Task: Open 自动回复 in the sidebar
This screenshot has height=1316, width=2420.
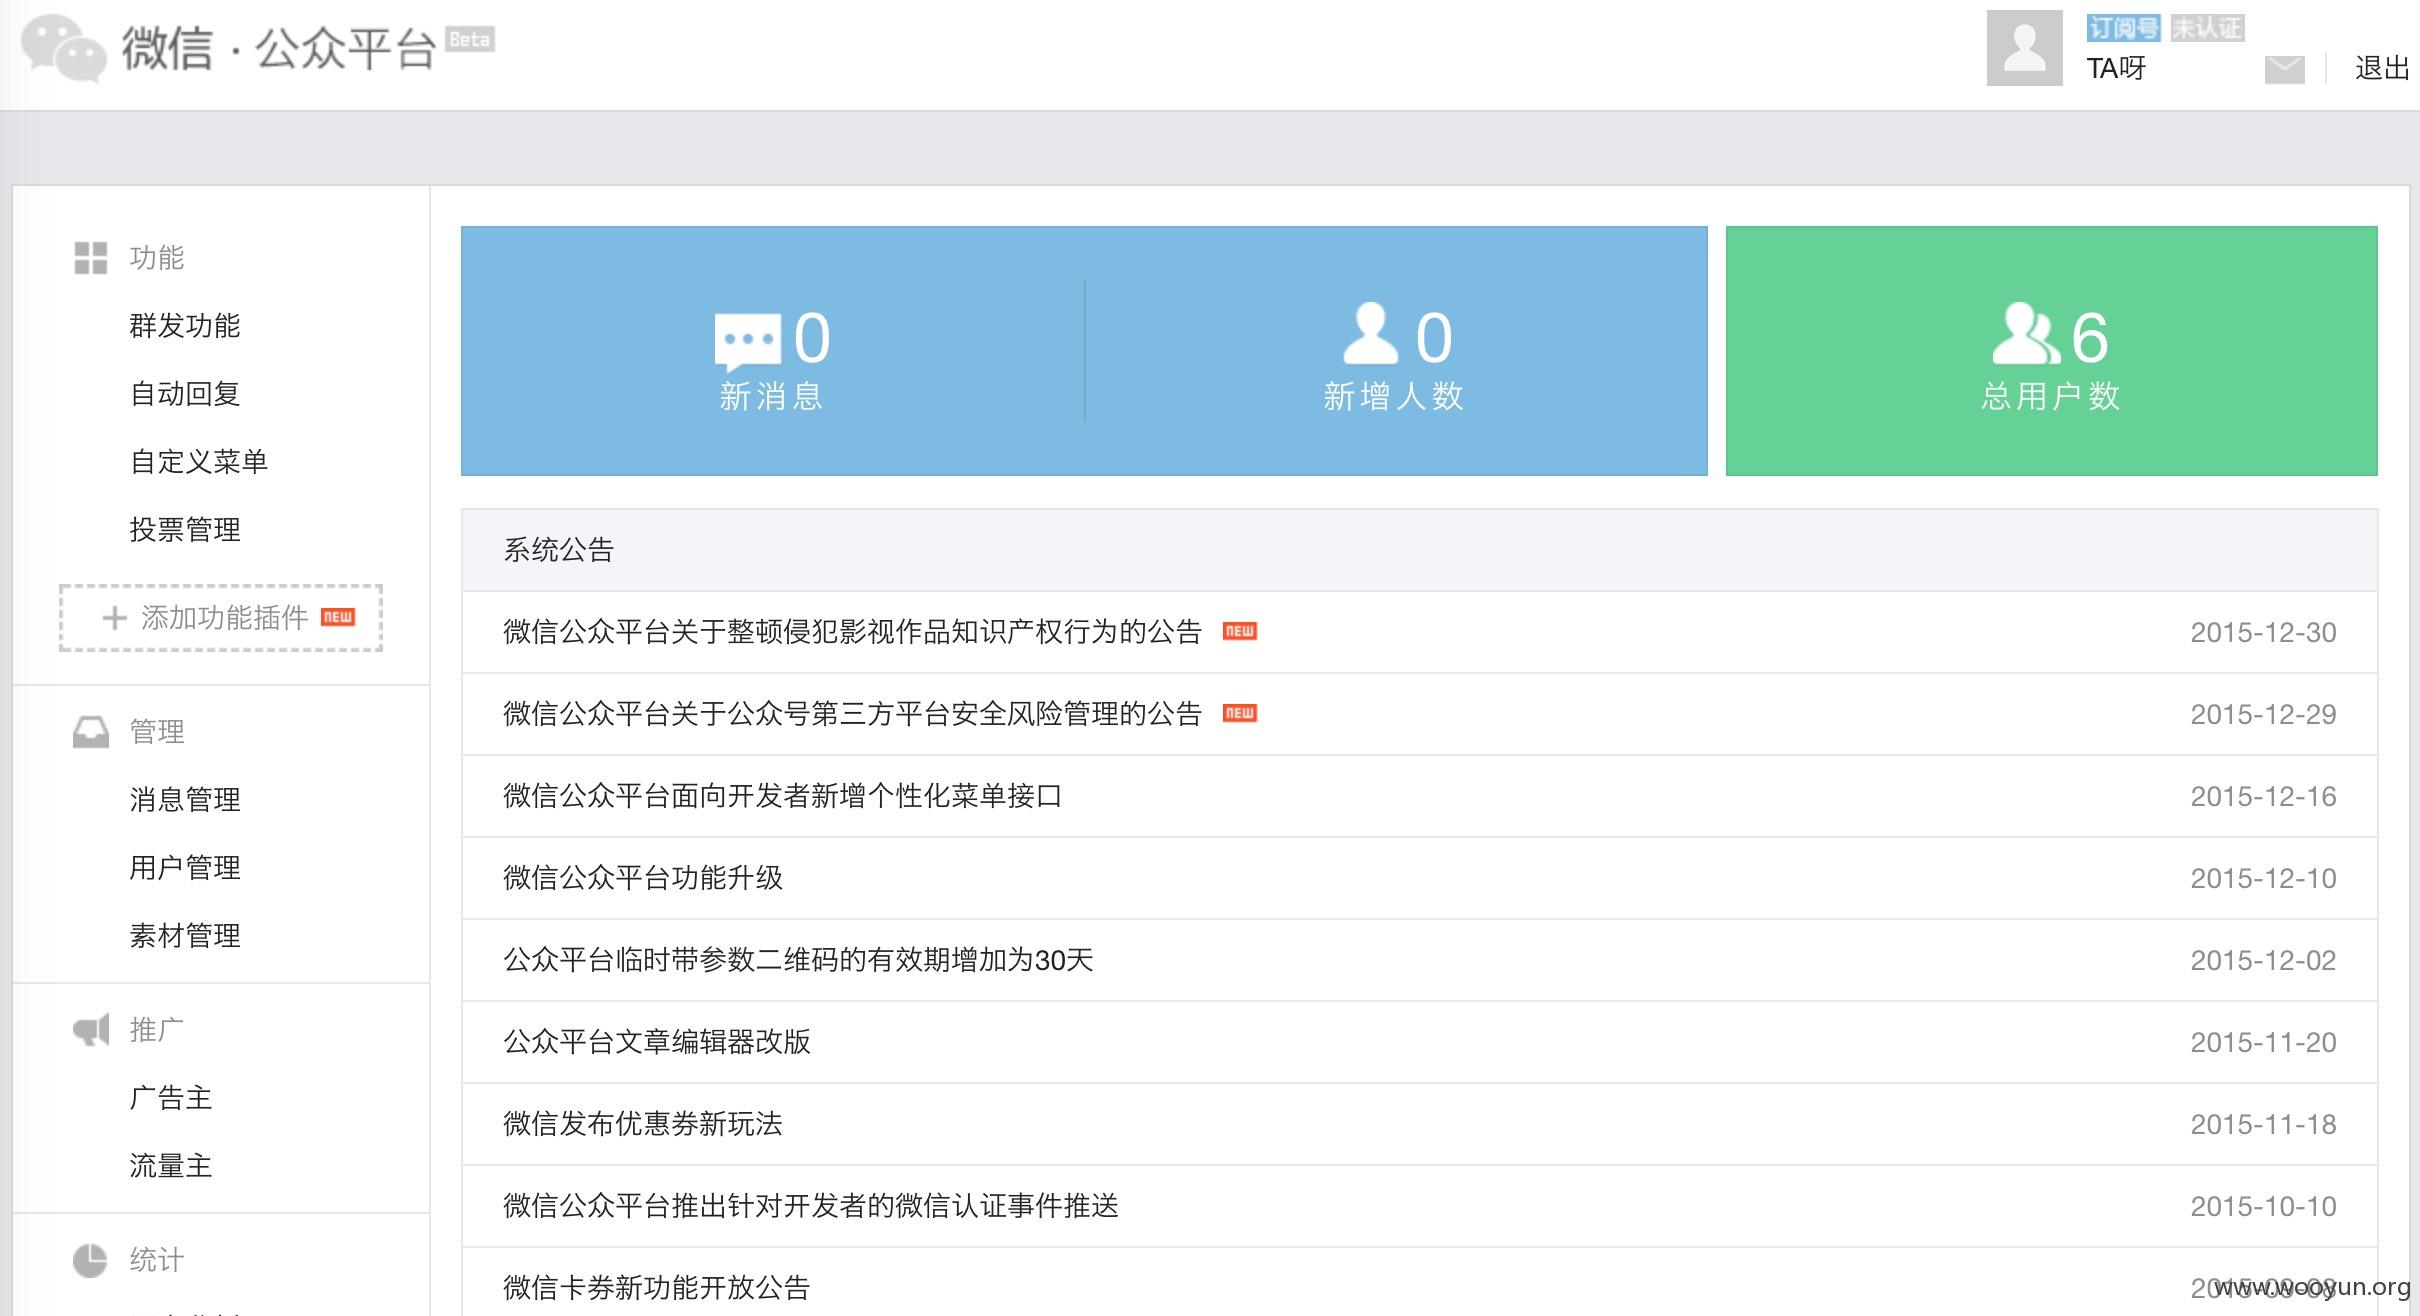Action: (x=185, y=394)
